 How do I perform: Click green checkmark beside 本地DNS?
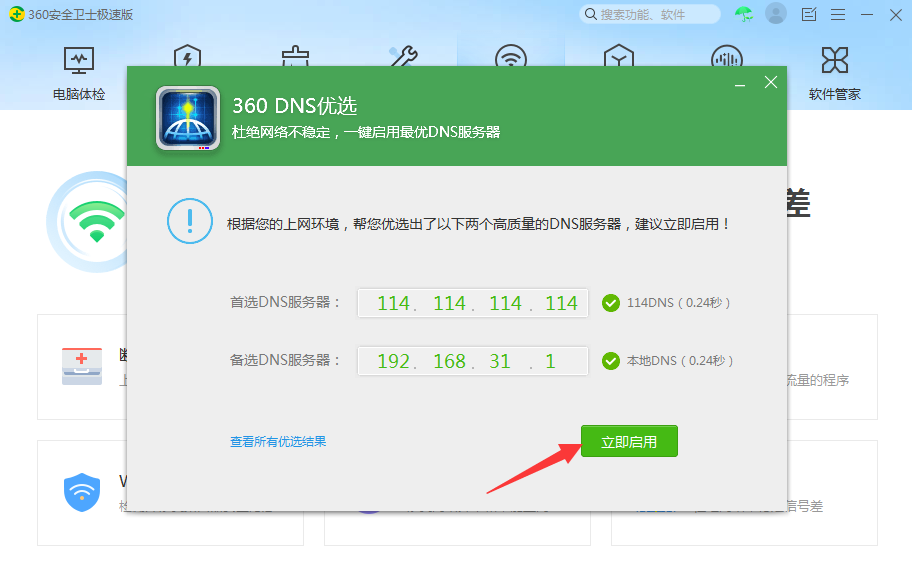point(611,361)
